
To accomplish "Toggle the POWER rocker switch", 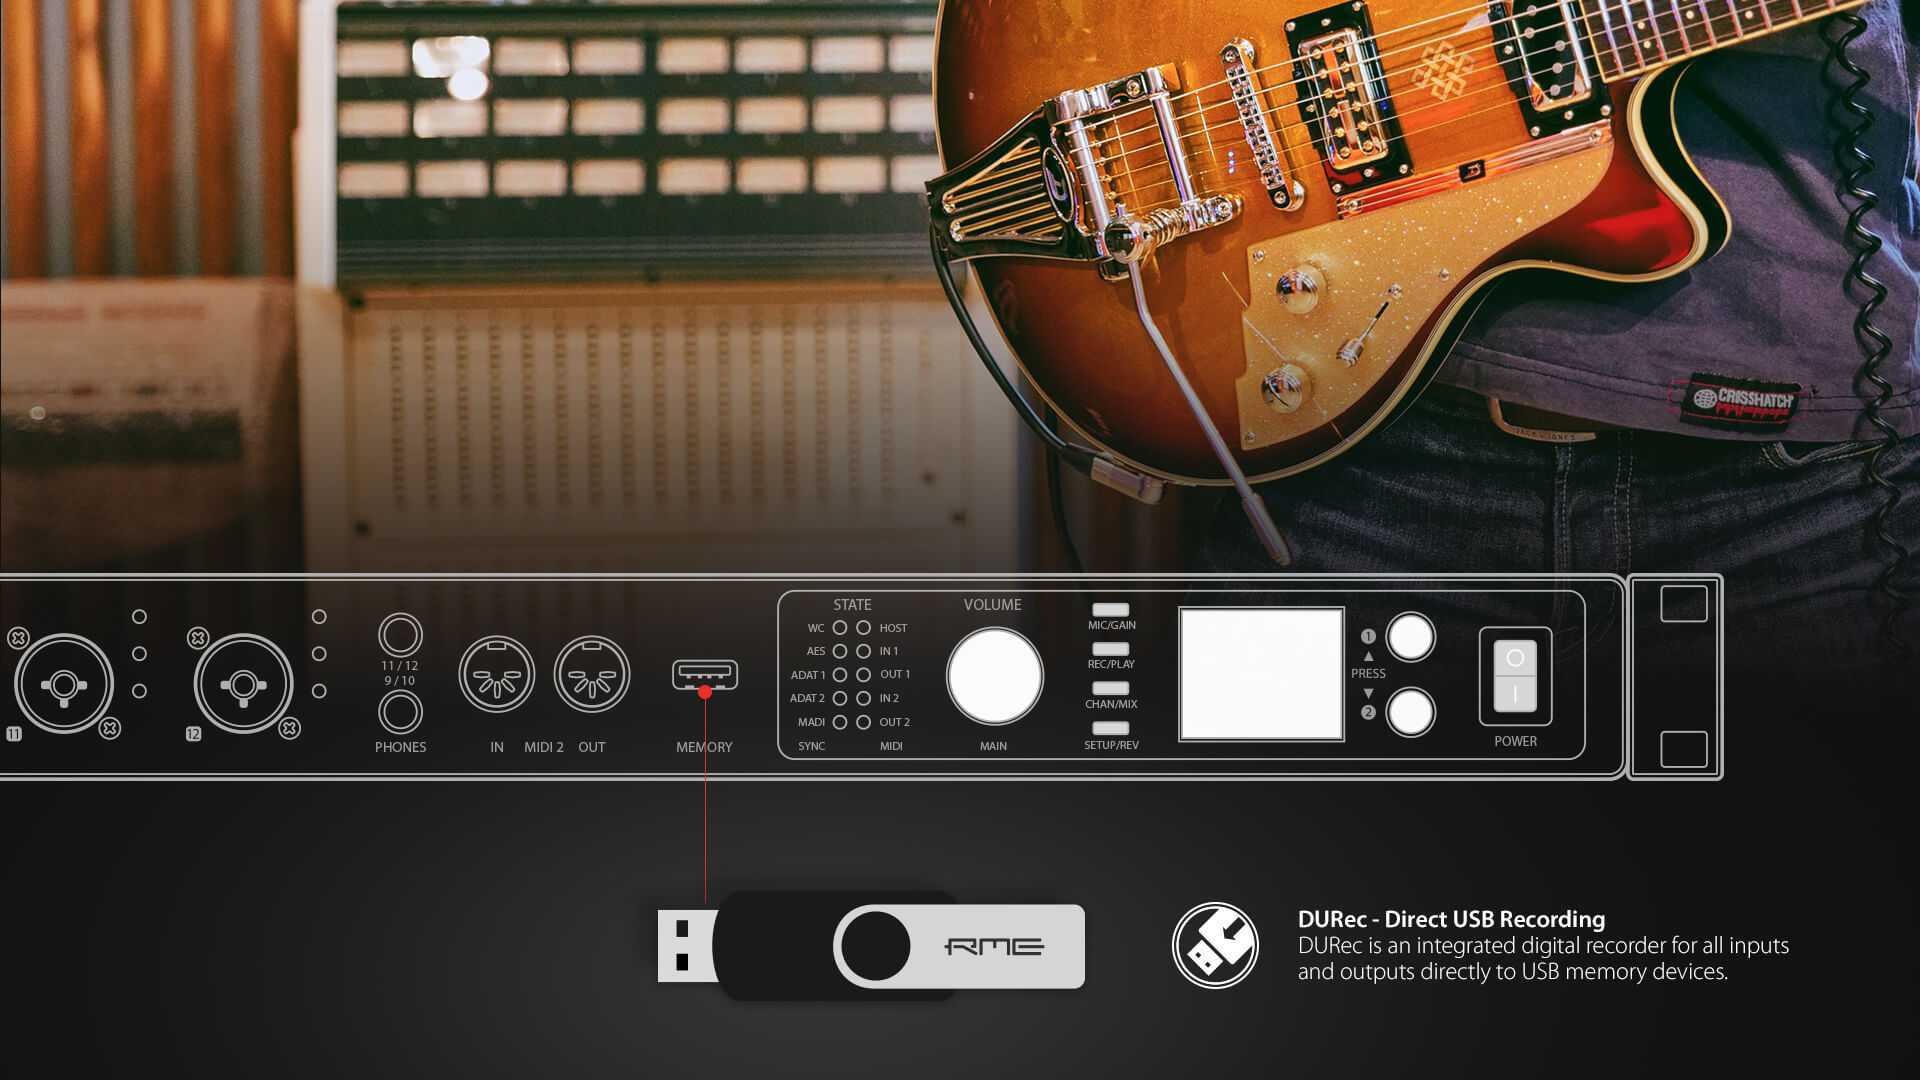I will tap(1515, 676).
